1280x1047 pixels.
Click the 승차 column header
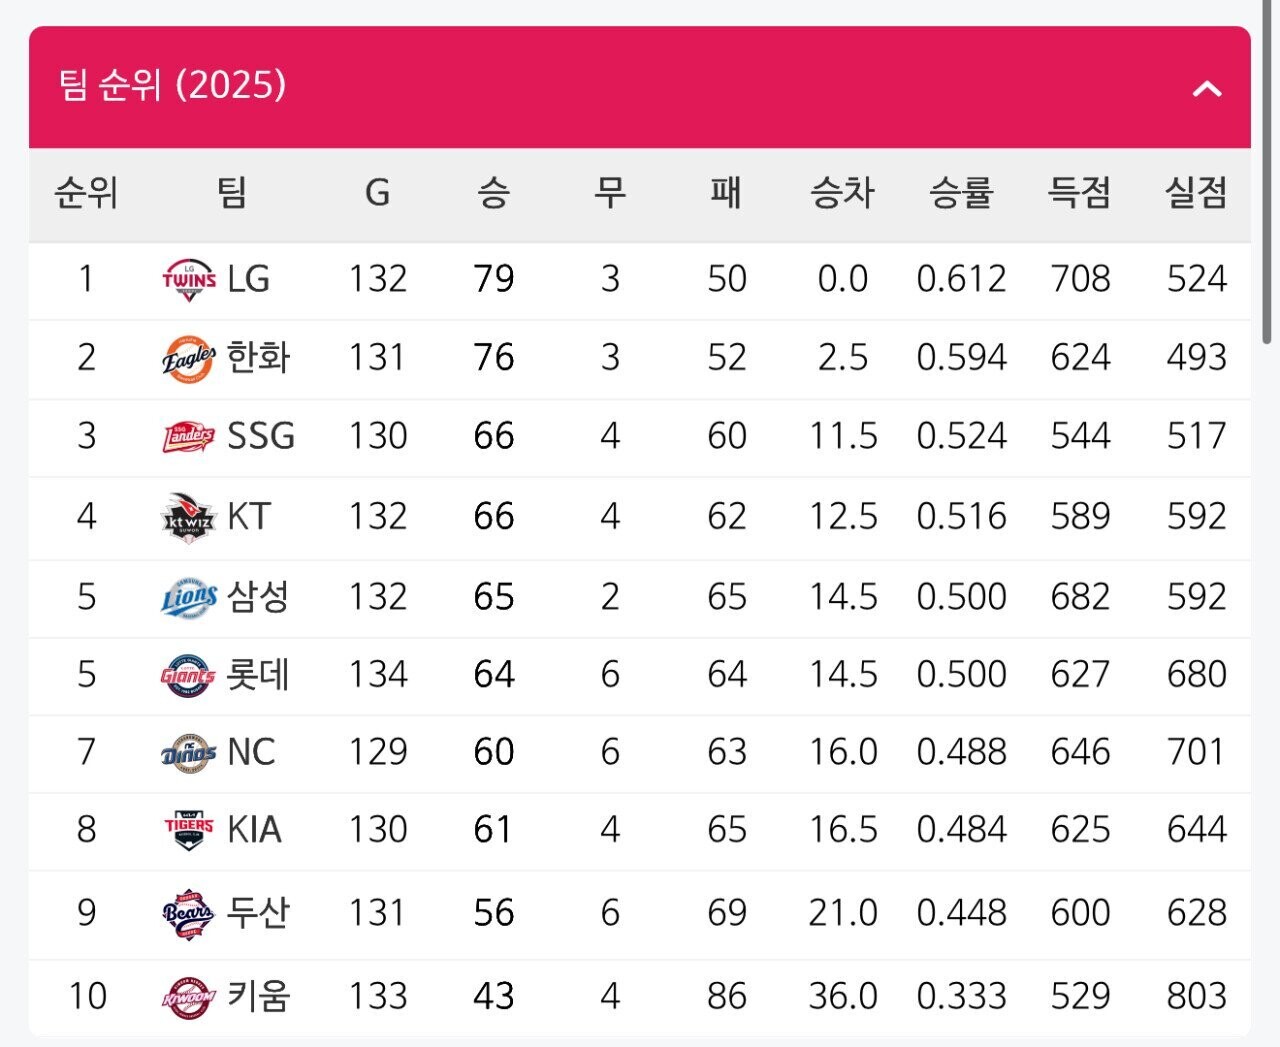pos(843,193)
